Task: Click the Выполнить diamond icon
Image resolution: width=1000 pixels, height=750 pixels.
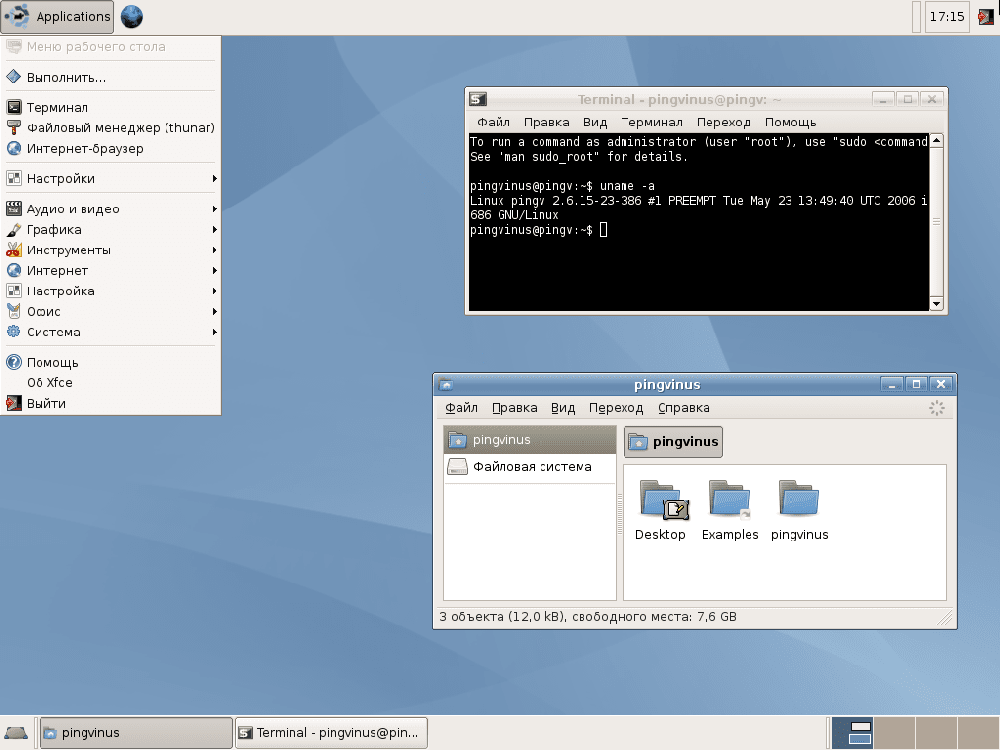Action: pyautogui.click(x=13, y=77)
